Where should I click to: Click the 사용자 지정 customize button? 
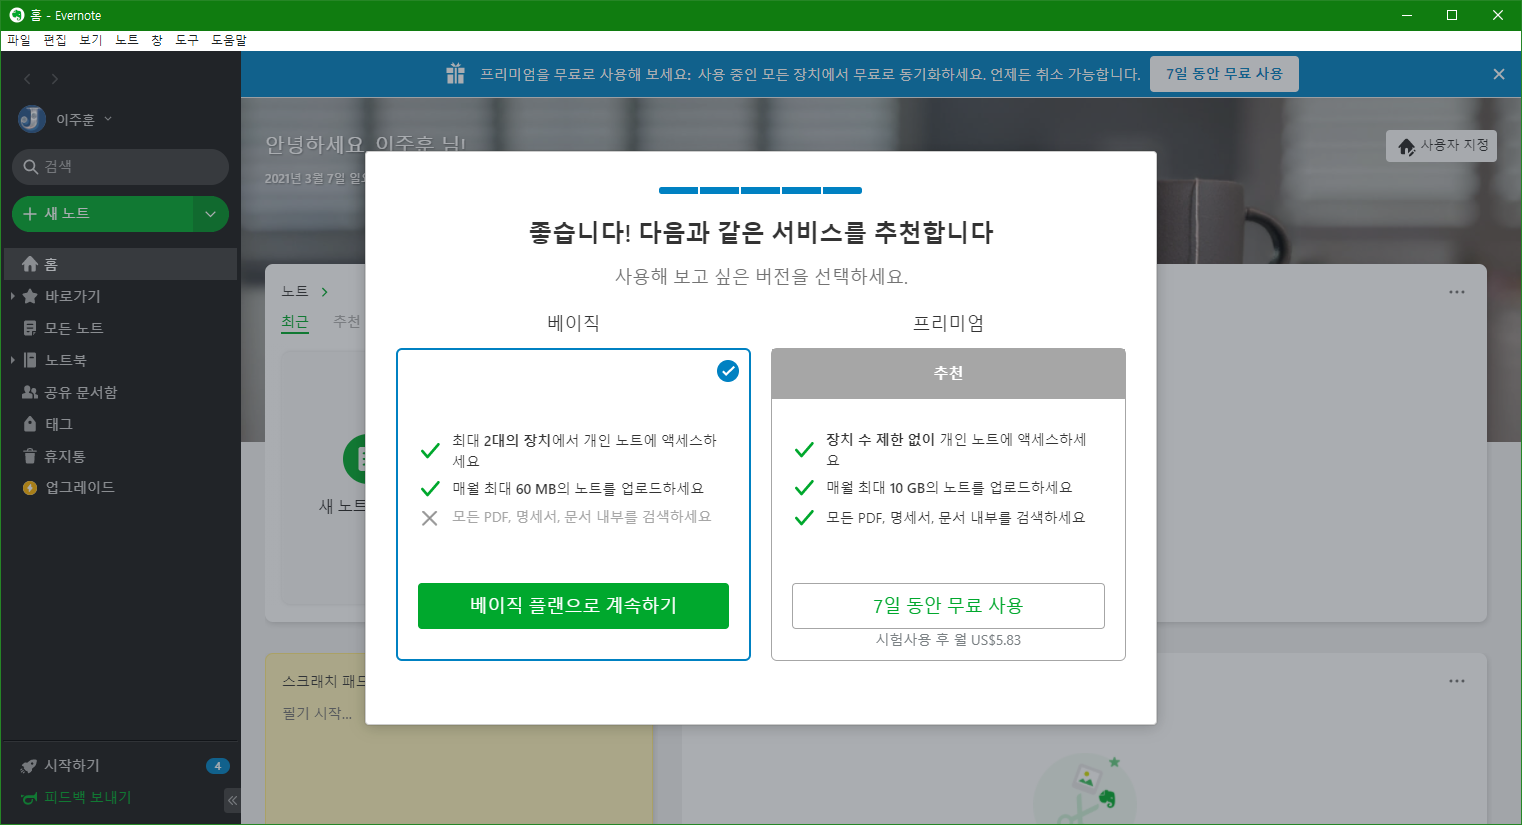[1441, 146]
